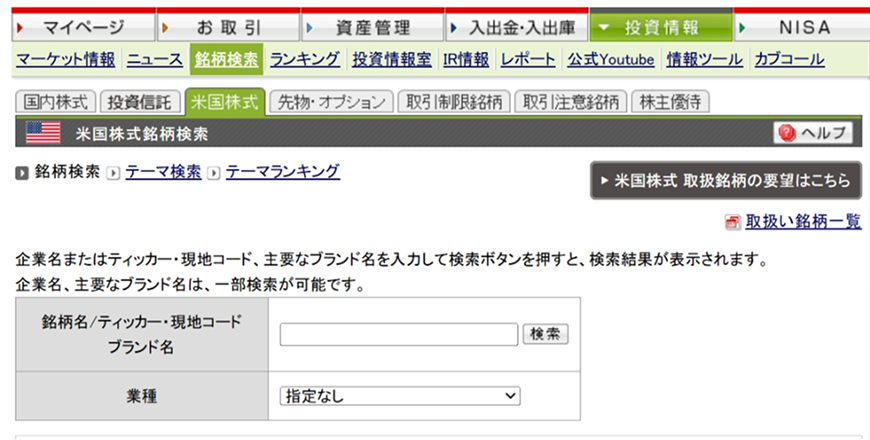Open the 業種 指定なし dropdown

[399, 396]
